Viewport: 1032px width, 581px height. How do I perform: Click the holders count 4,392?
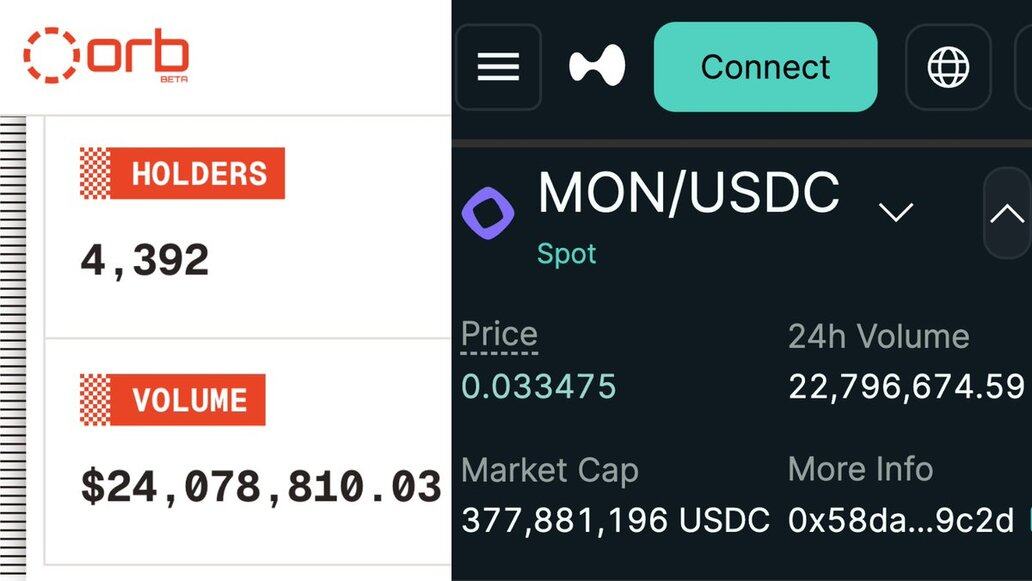click(x=145, y=261)
